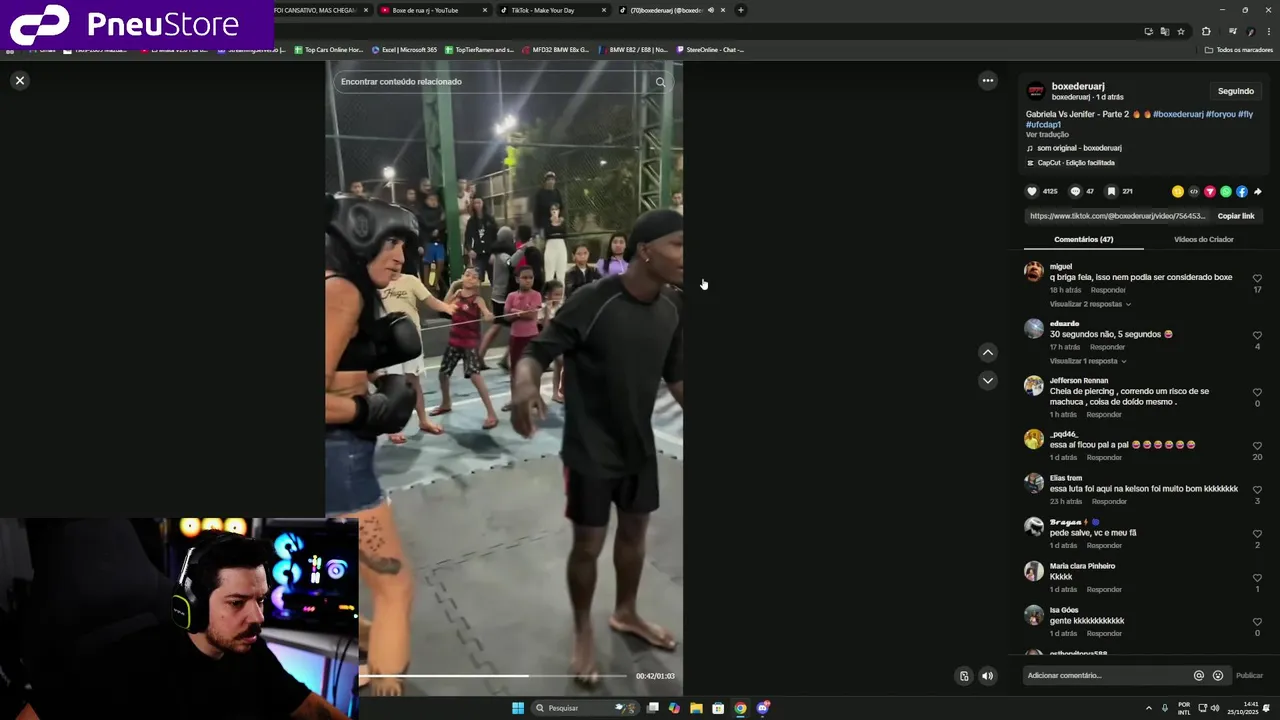1280x720 pixels.
Task: Close the TikTok video viewer with X
Action: point(19,80)
